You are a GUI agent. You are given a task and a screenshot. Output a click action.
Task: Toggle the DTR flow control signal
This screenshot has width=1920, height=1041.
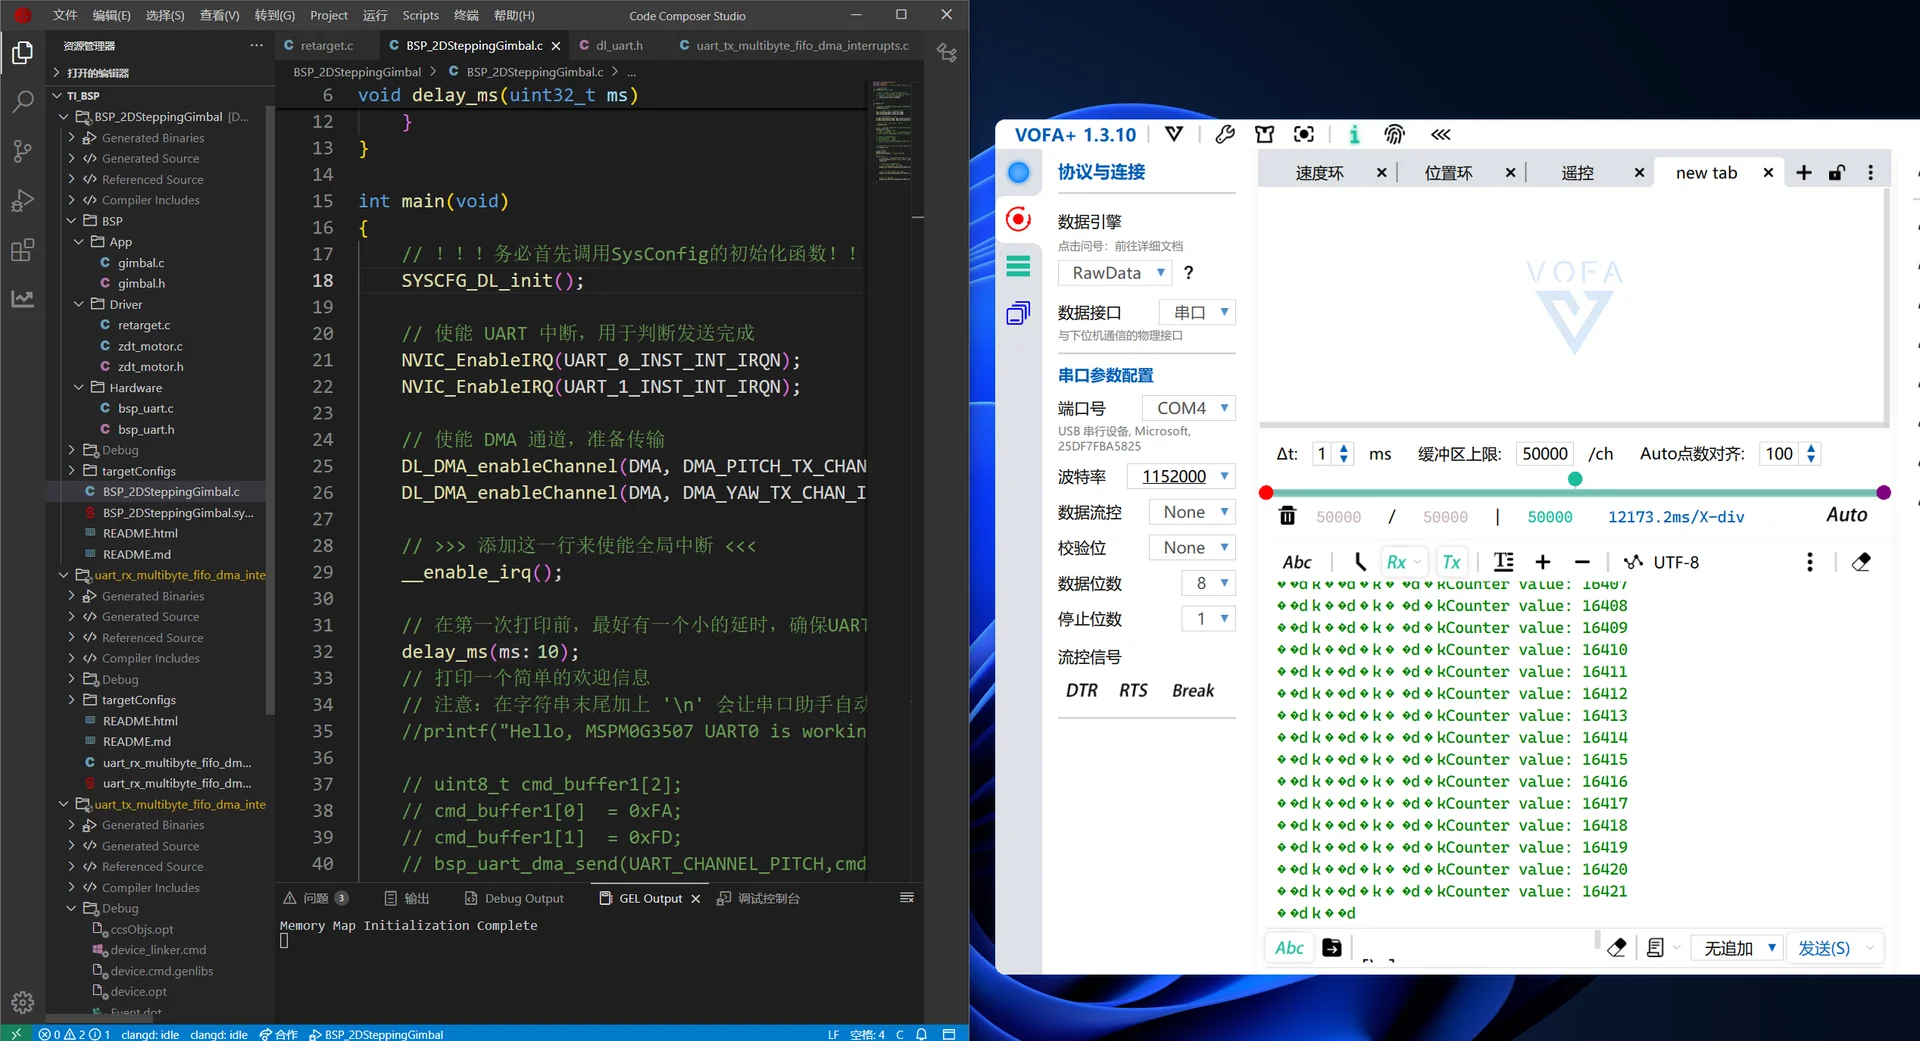(x=1081, y=691)
